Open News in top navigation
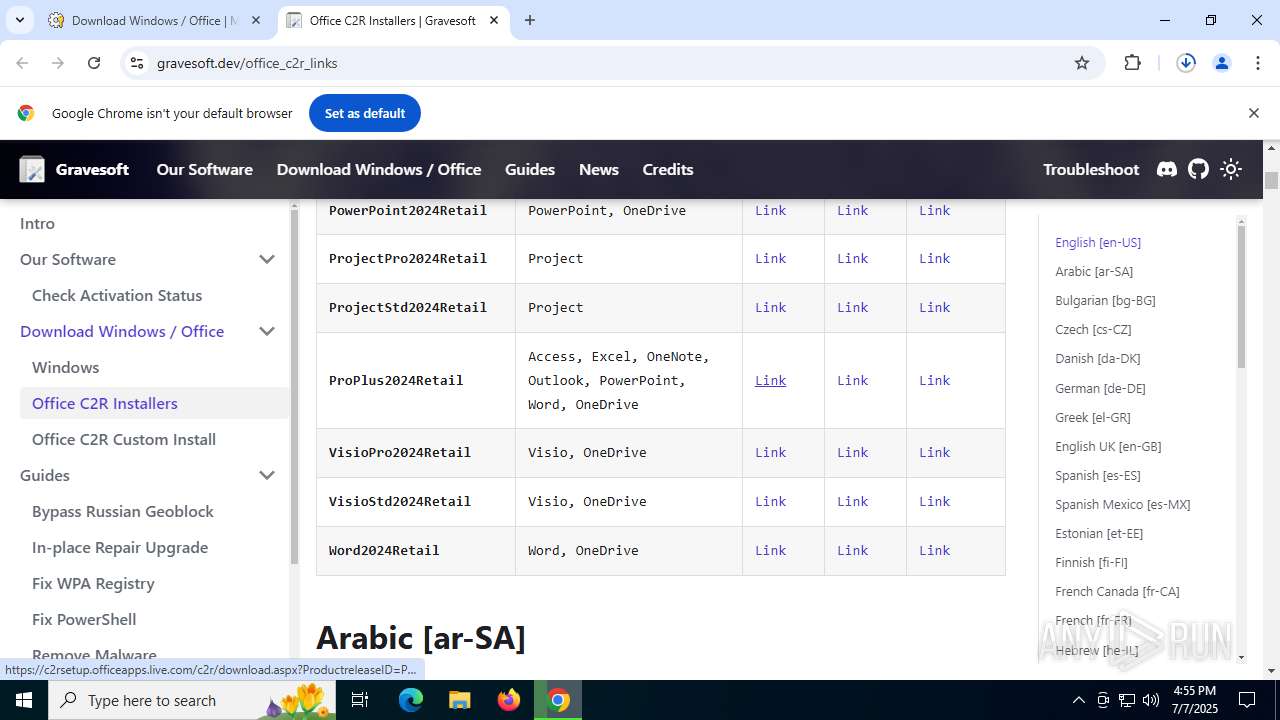 [599, 169]
